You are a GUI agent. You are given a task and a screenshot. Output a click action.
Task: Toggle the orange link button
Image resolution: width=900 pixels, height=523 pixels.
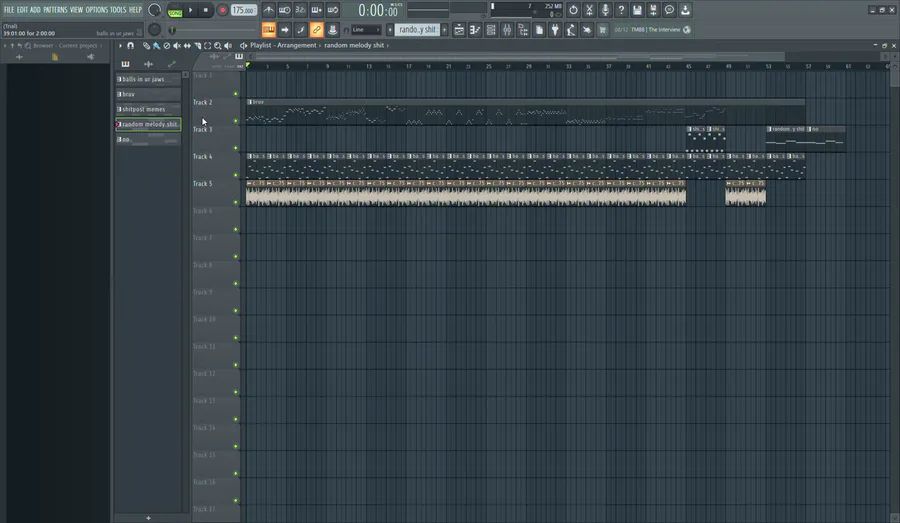tap(316, 30)
